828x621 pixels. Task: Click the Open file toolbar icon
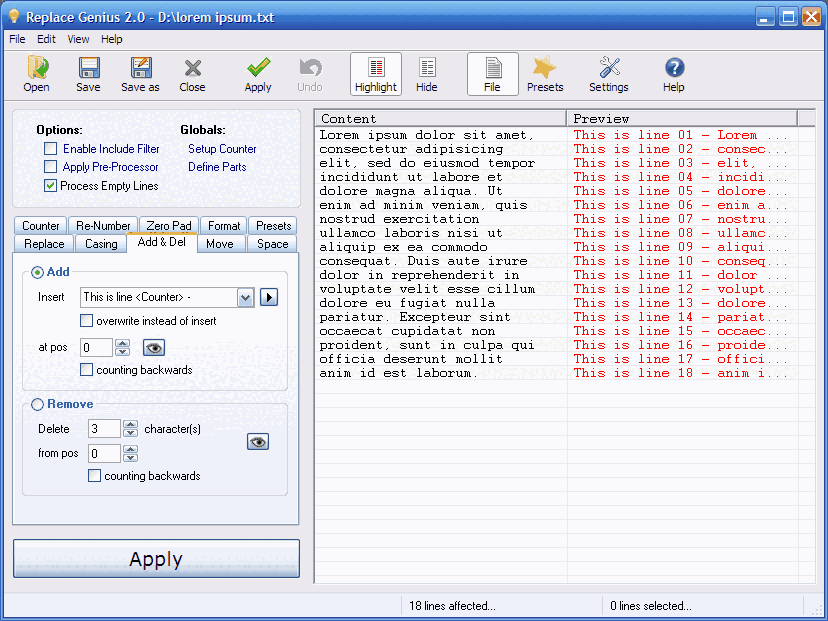click(37, 74)
